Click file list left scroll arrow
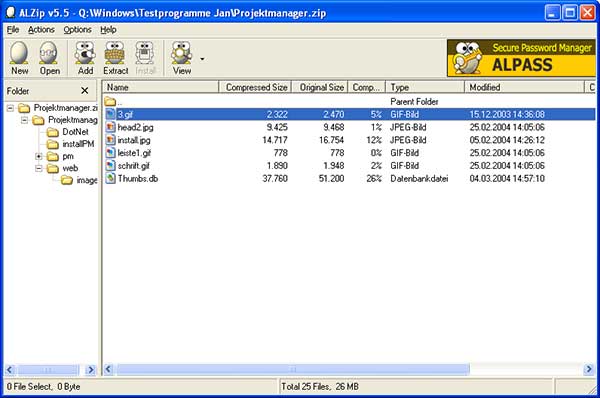The height and width of the screenshot is (398, 600). [x=108, y=369]
